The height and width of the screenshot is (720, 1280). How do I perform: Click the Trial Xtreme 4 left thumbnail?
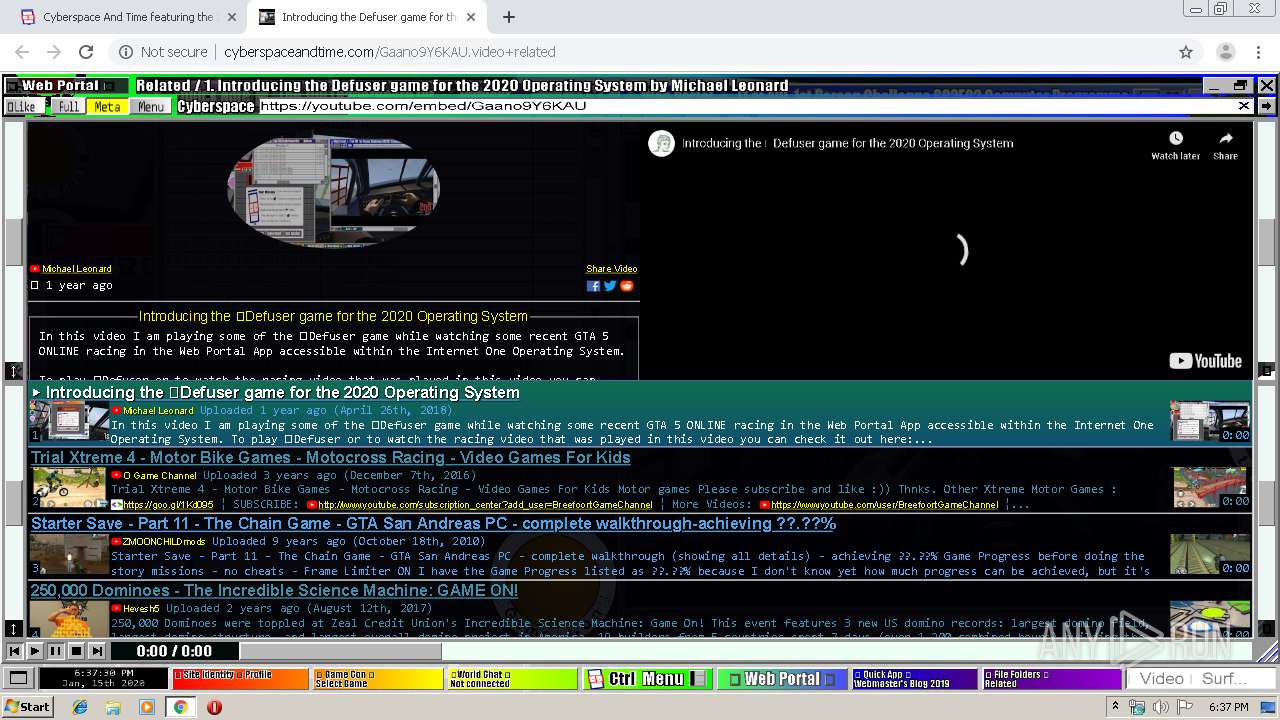[69, 487]
